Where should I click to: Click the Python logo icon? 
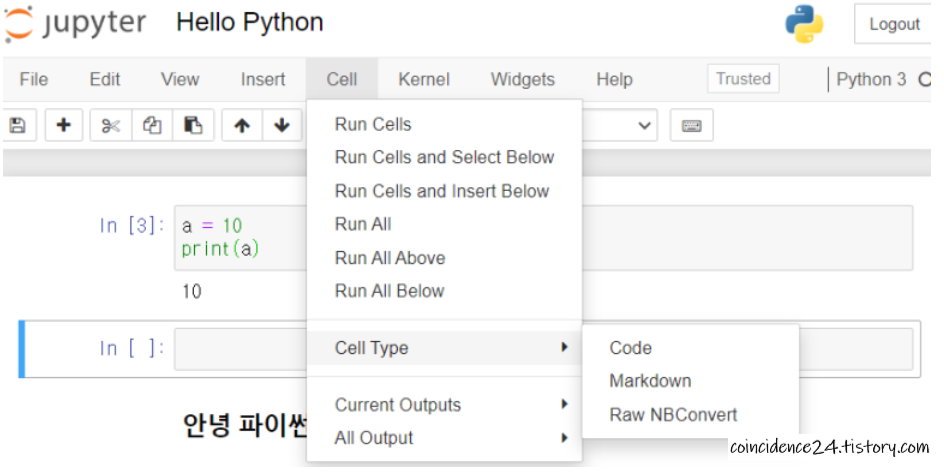point(804,24)
